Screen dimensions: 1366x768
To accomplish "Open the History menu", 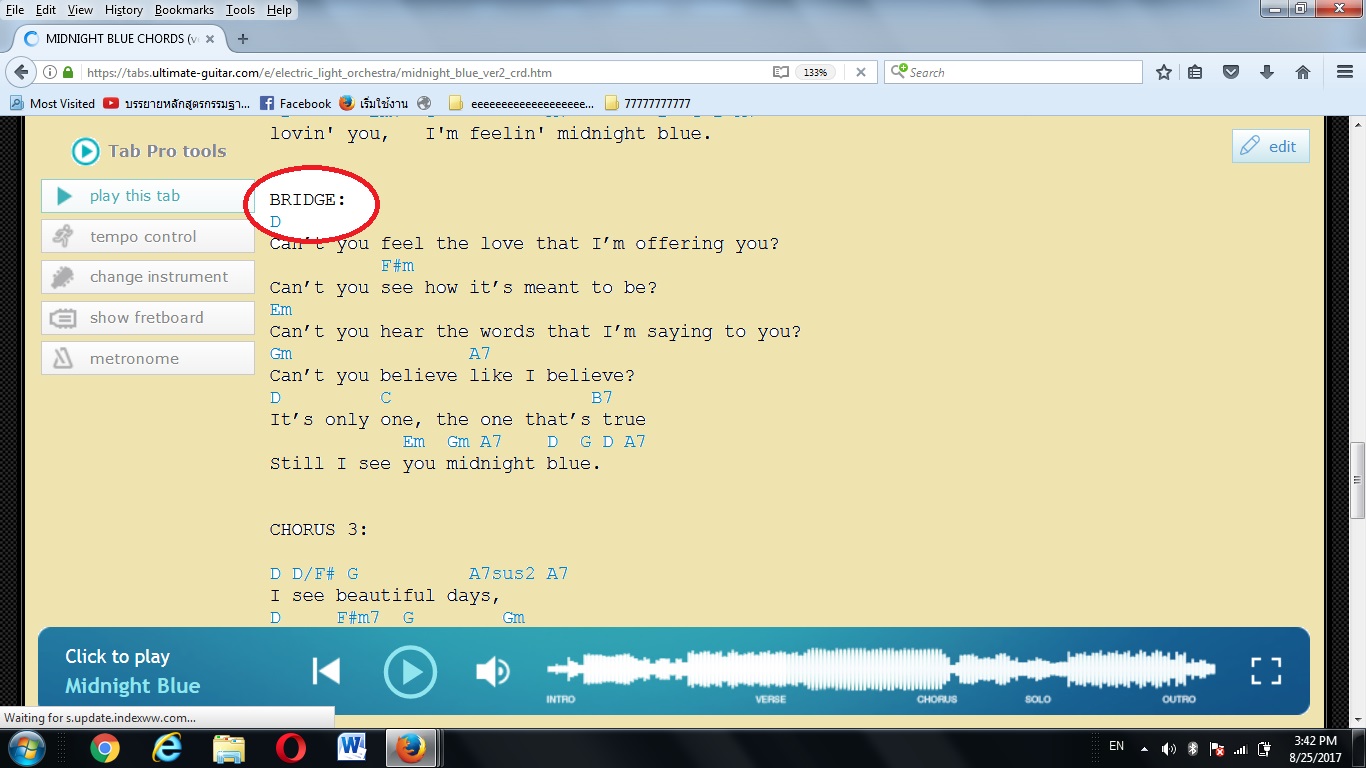I will 124,10.
